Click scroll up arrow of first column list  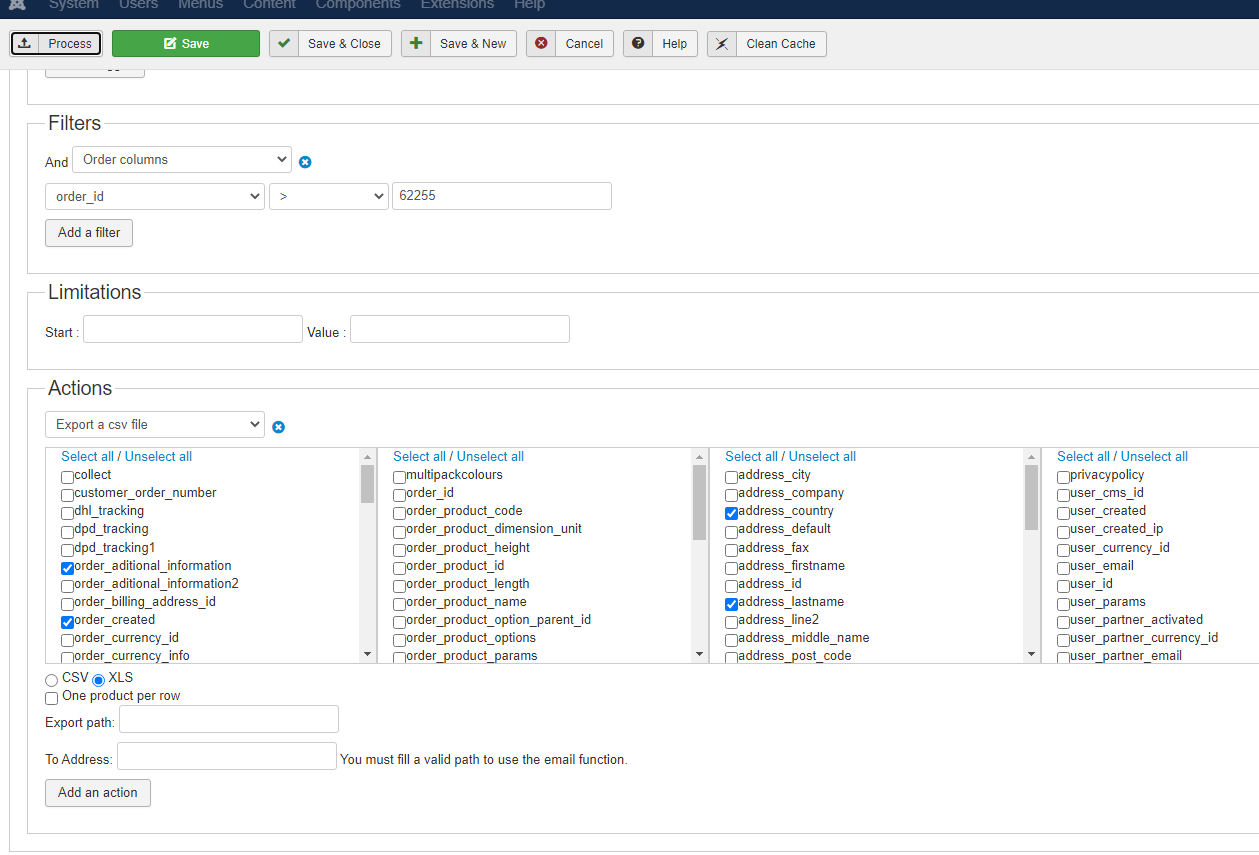367,457
